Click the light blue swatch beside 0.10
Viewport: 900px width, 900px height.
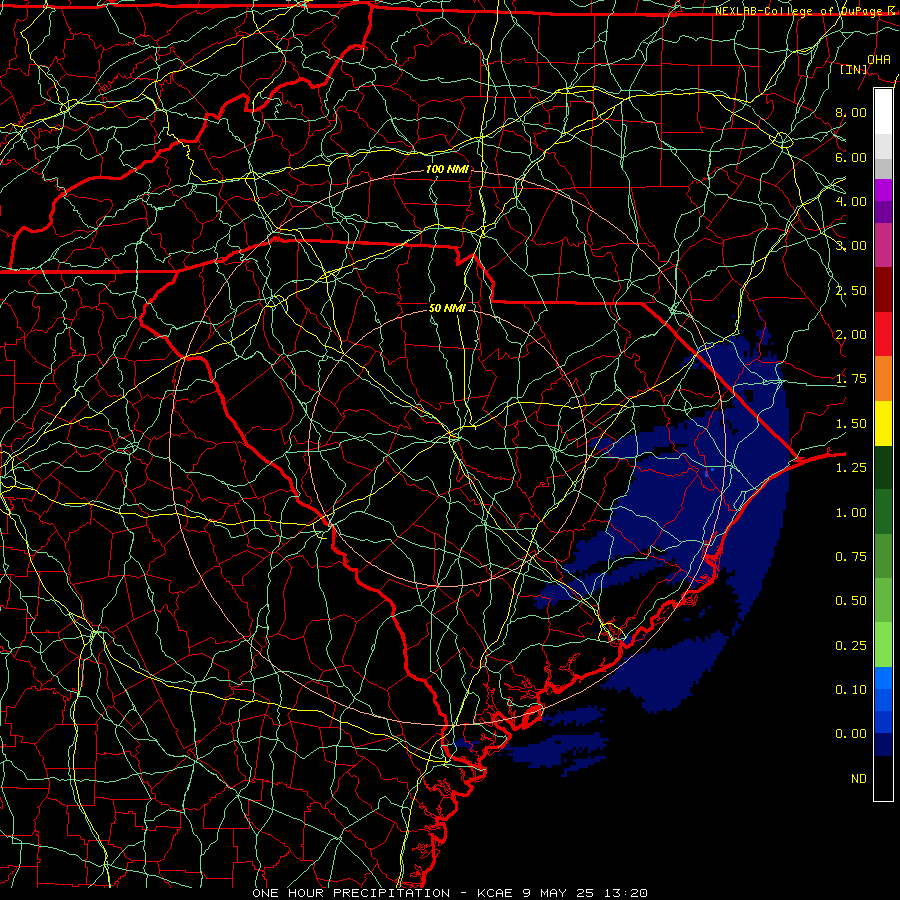pyautogui.click(x=883, y=678)
